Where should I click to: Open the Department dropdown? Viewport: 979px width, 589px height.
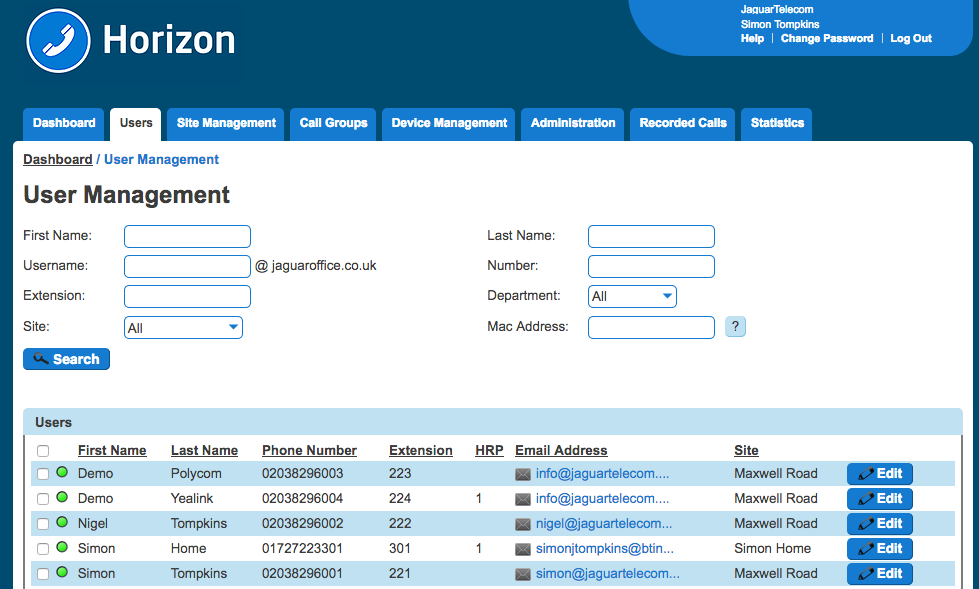[633, 296]
